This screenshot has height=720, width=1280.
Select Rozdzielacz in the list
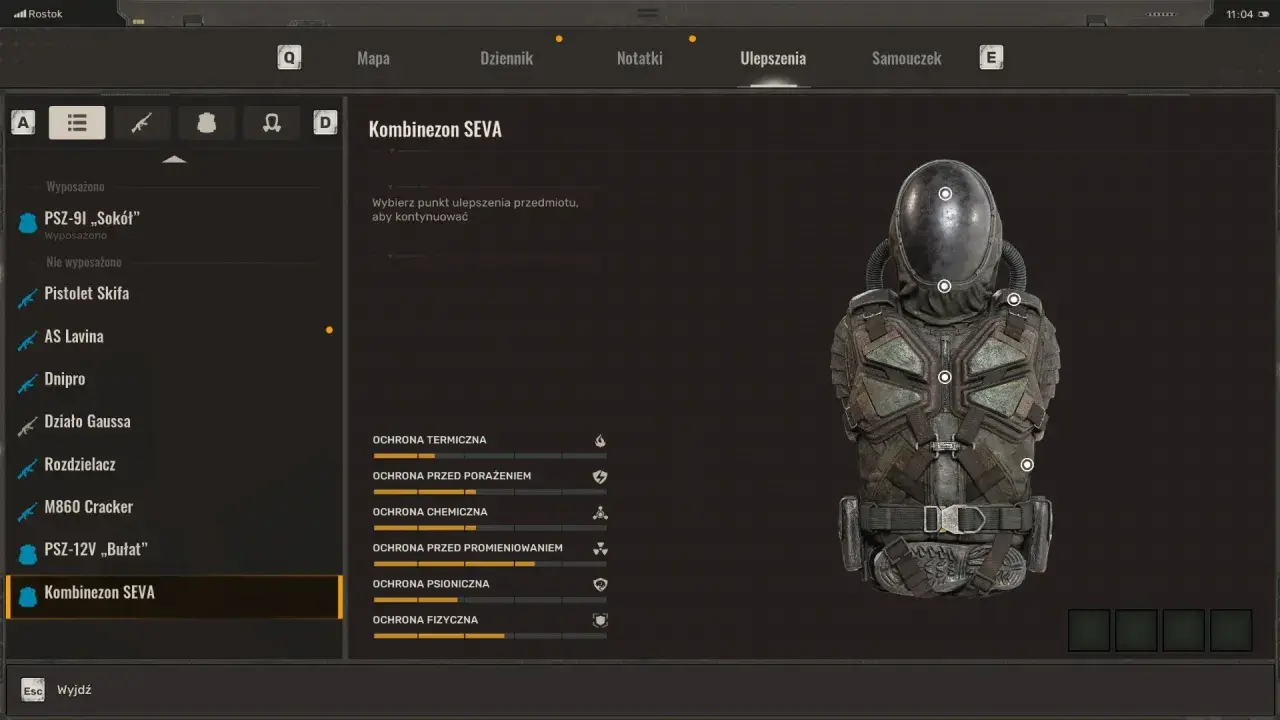174,465
